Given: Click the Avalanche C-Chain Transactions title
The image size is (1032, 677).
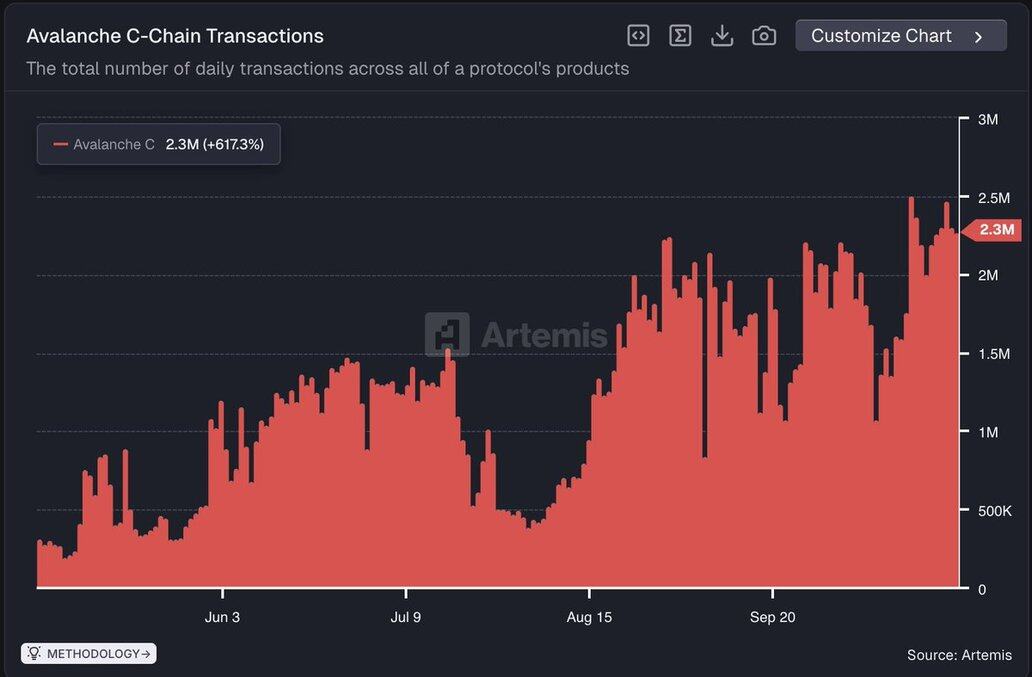Looking at the screenshot, I should tap(175, 36).
